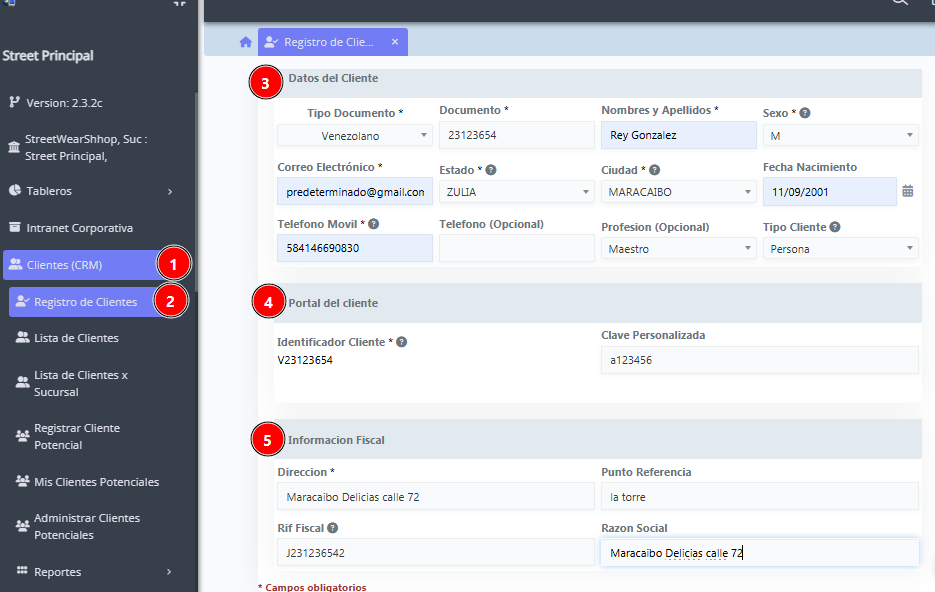Click the Clave Personalizada input field

(759, 360)
